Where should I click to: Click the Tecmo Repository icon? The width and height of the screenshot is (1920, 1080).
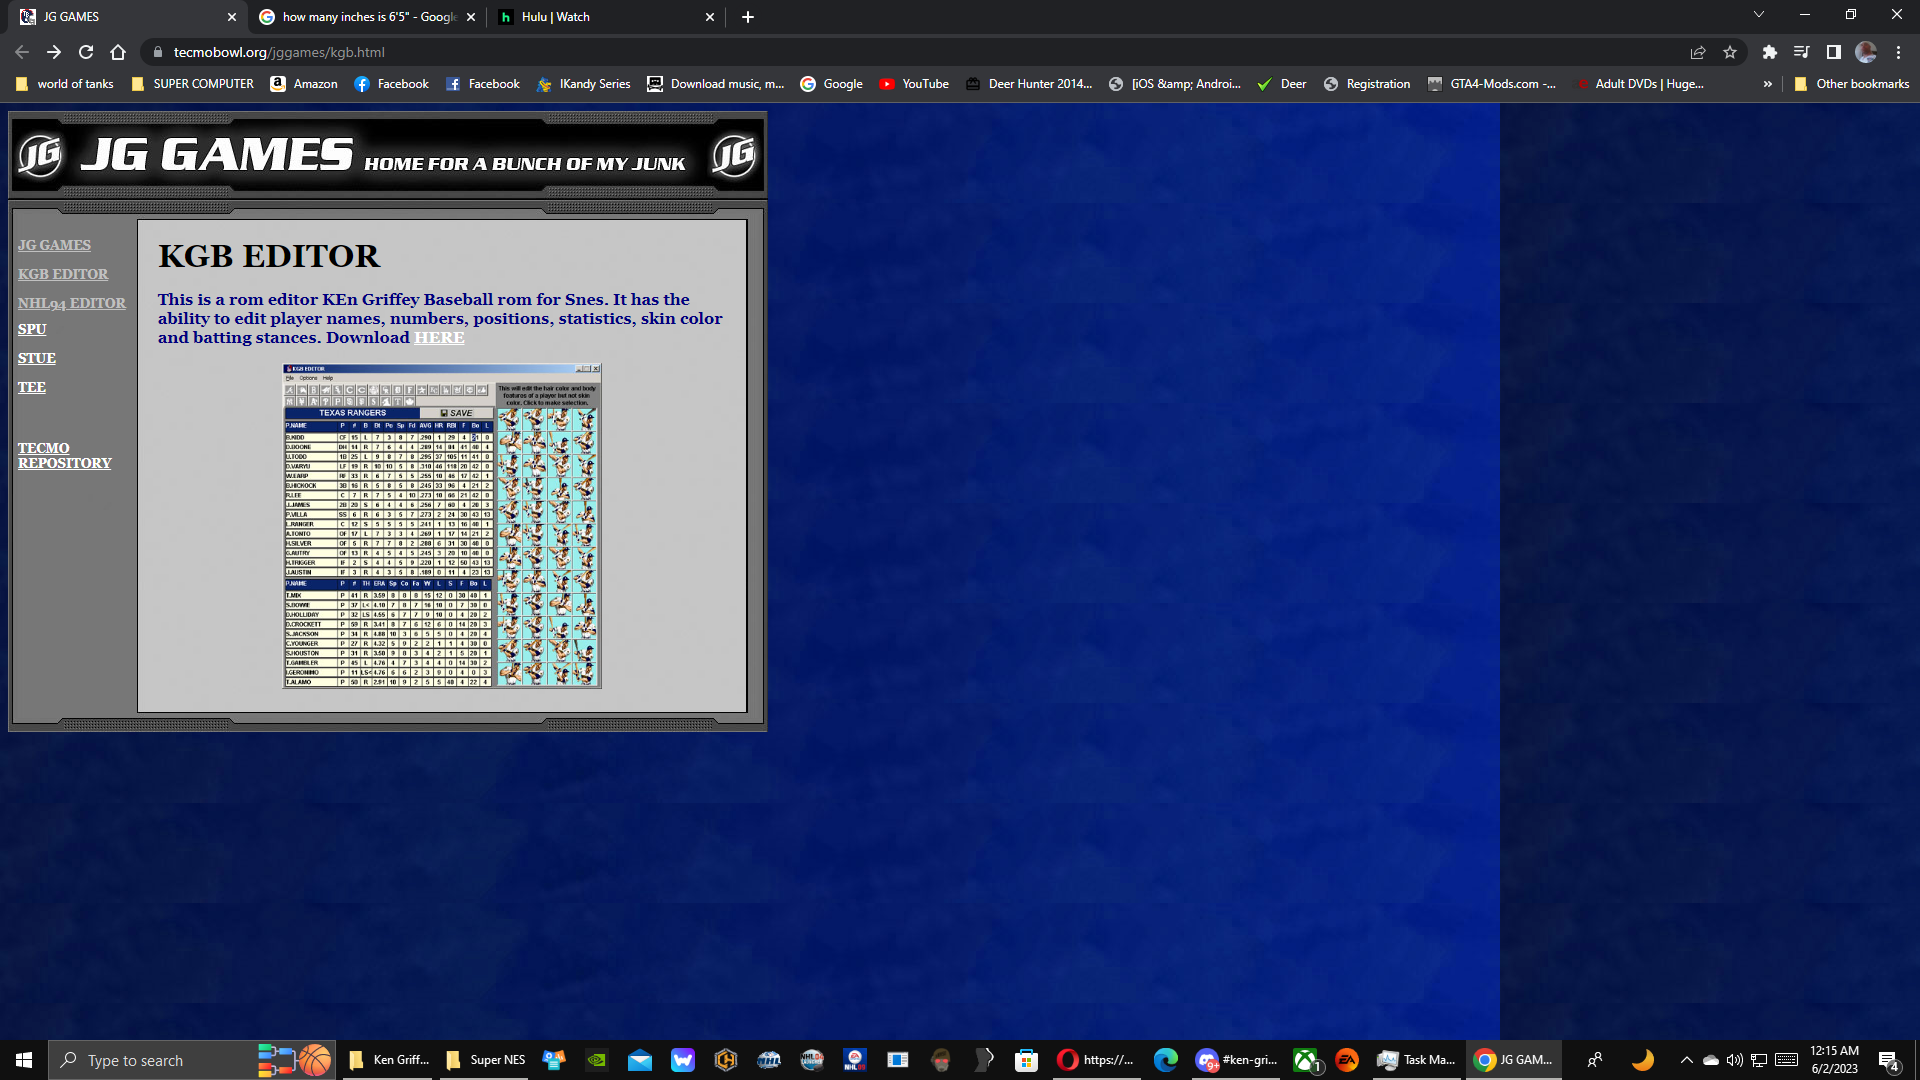pyautogui.click(x=63, y=455)
